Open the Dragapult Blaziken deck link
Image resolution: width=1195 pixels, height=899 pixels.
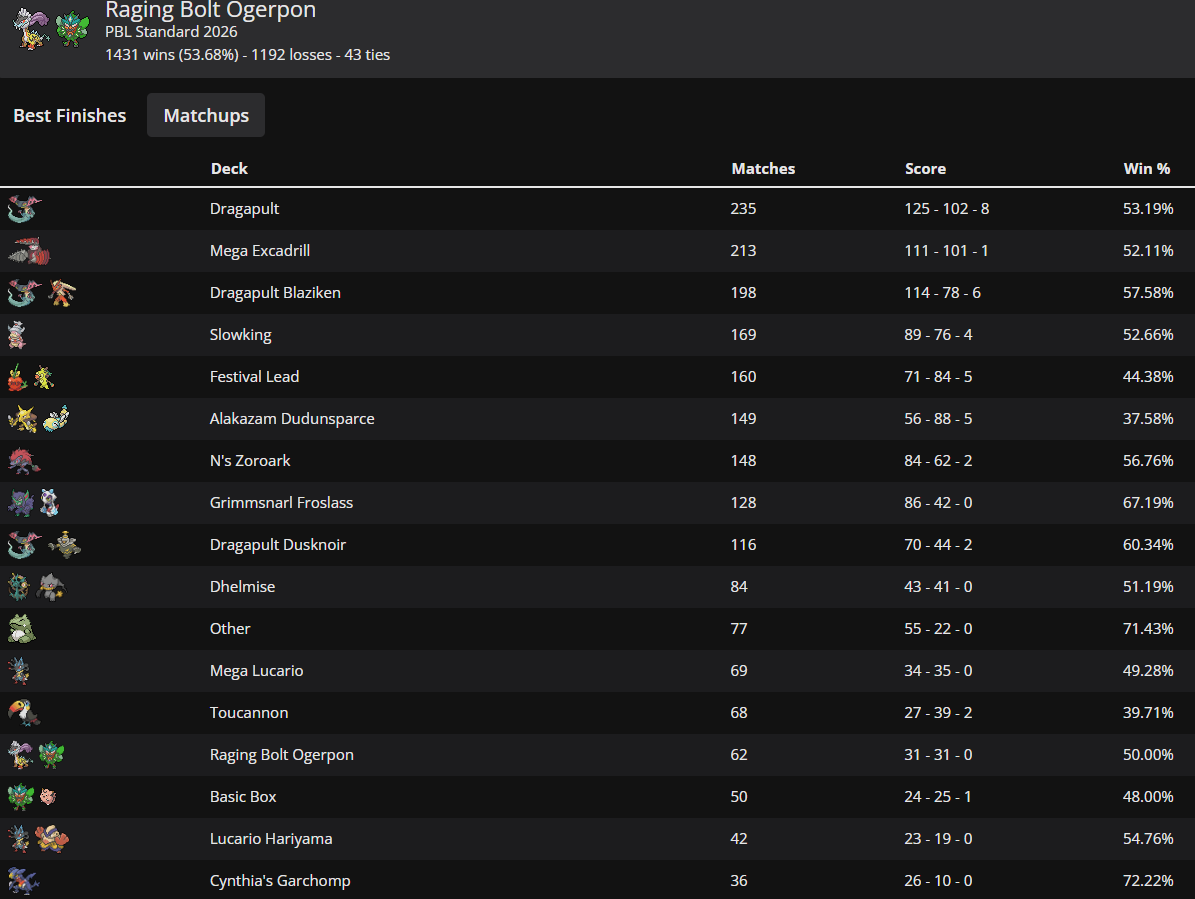(x=275, y=293)
